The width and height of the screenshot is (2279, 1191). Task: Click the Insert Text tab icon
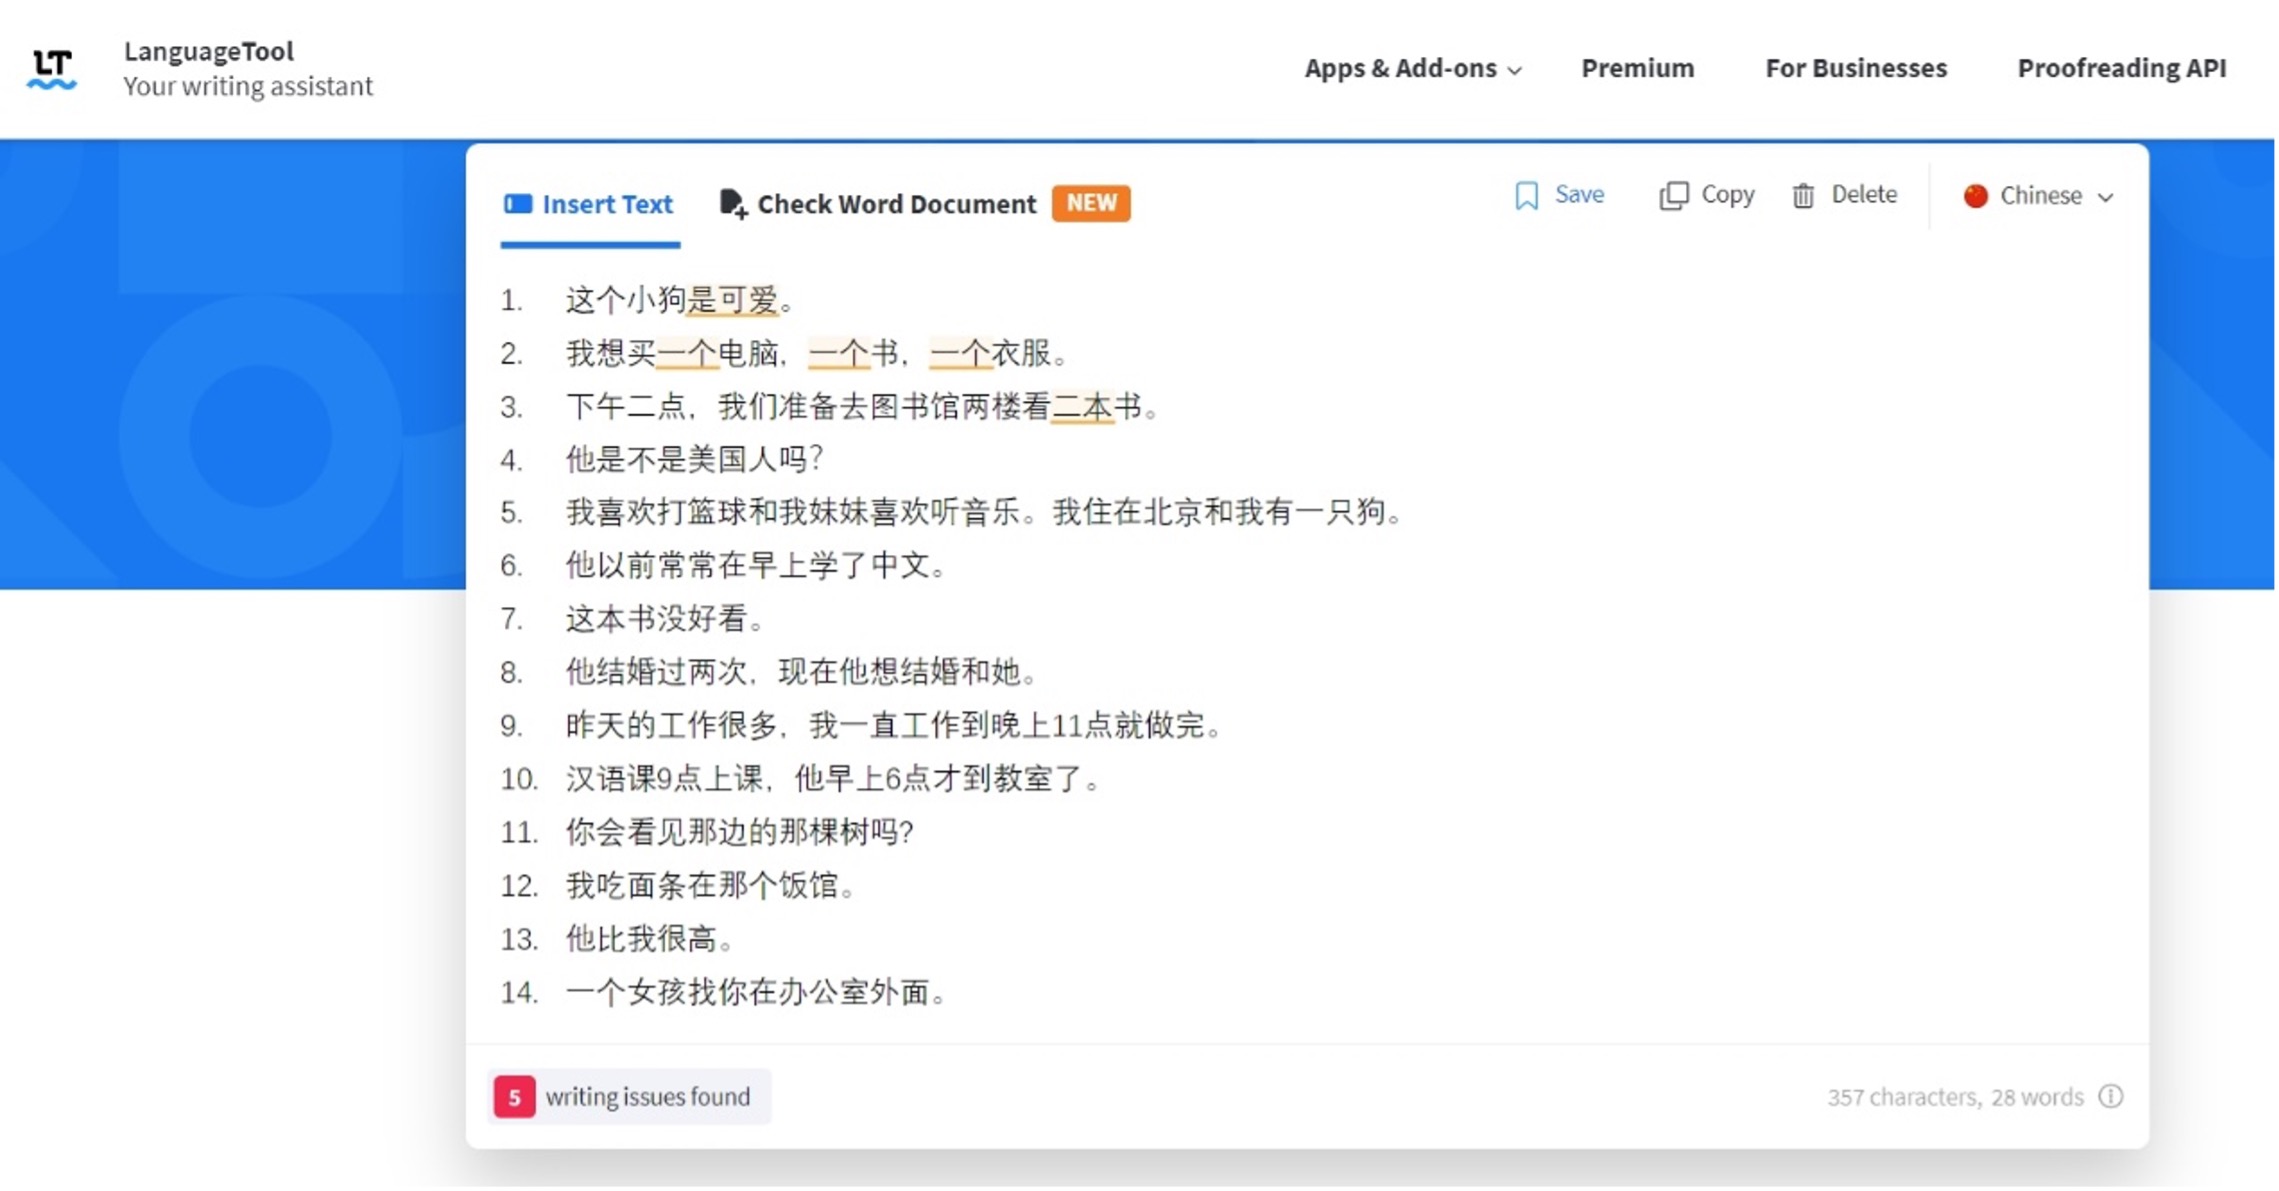(x=518, y=204)
